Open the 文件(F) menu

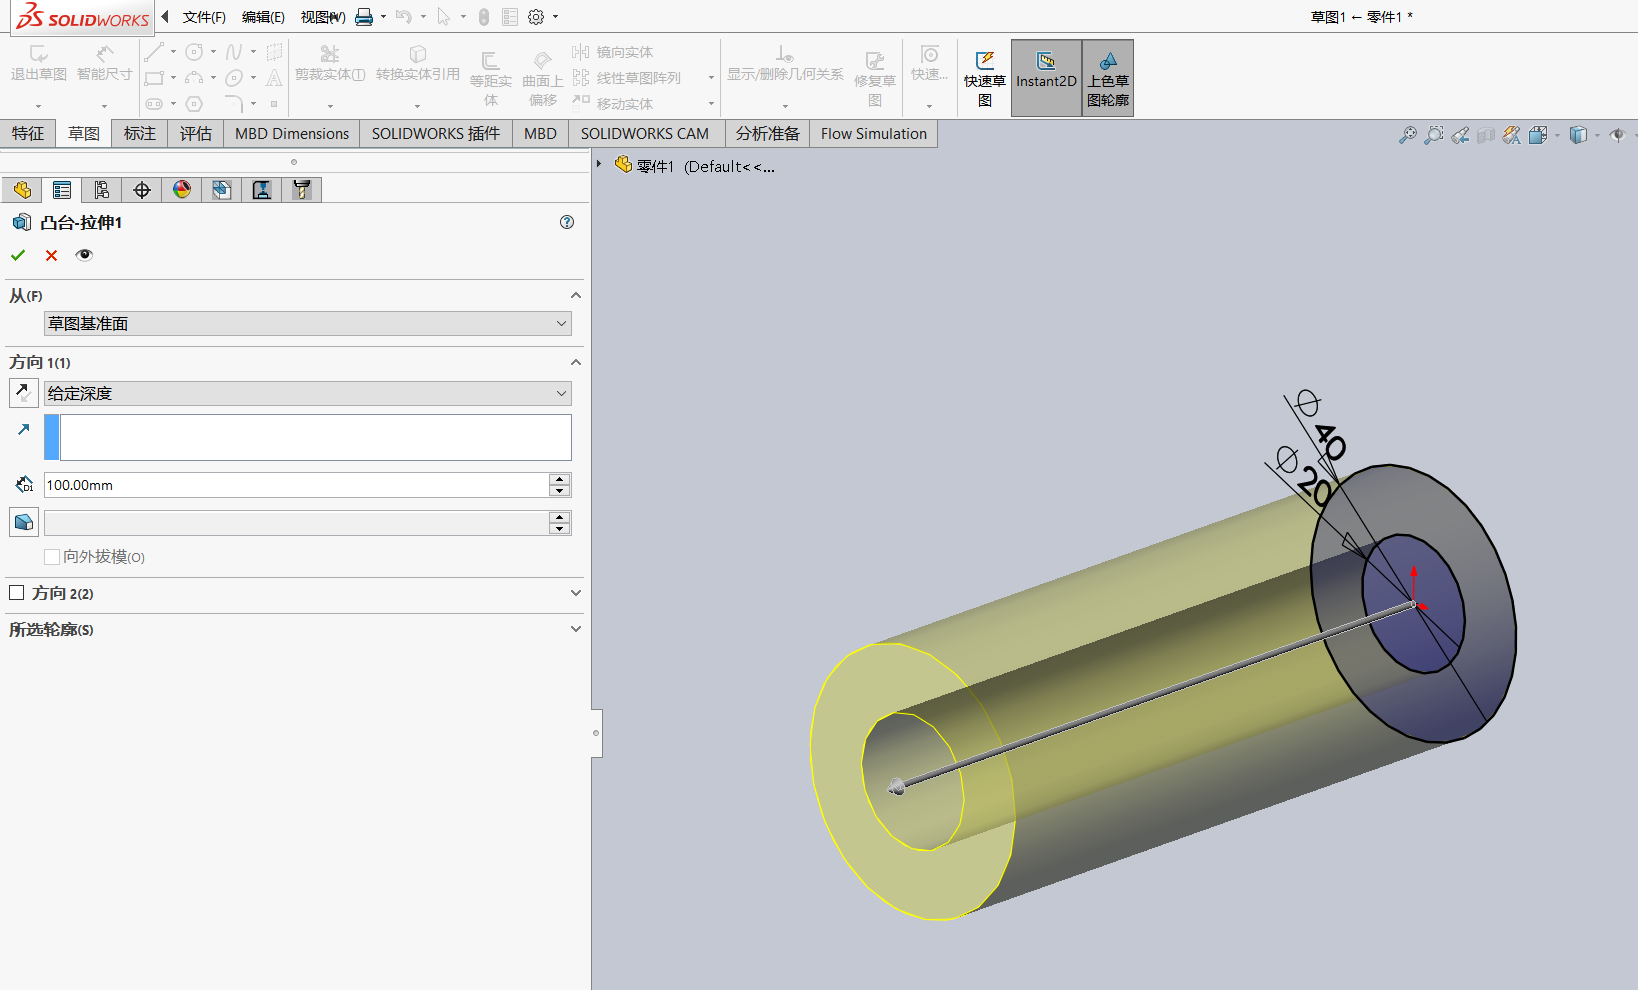pos(205,17)
